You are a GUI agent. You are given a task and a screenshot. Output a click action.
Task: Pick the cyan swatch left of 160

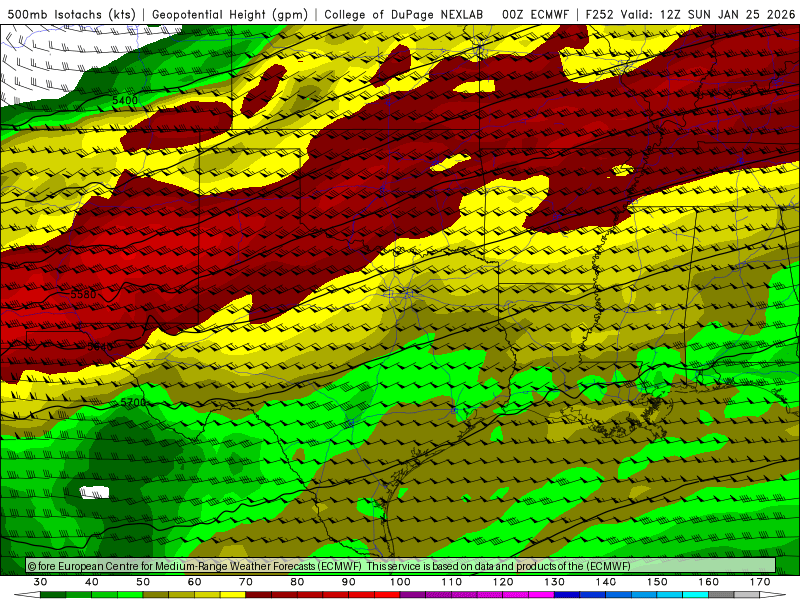point(696,595)
